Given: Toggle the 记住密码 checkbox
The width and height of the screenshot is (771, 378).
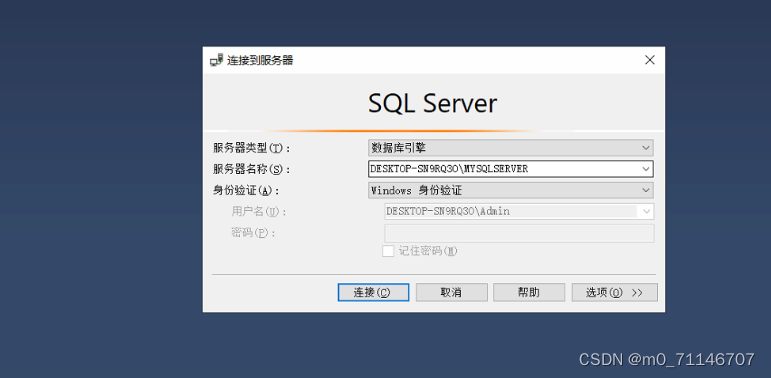Looking at the screenshot, I should [x=388, y=251].
